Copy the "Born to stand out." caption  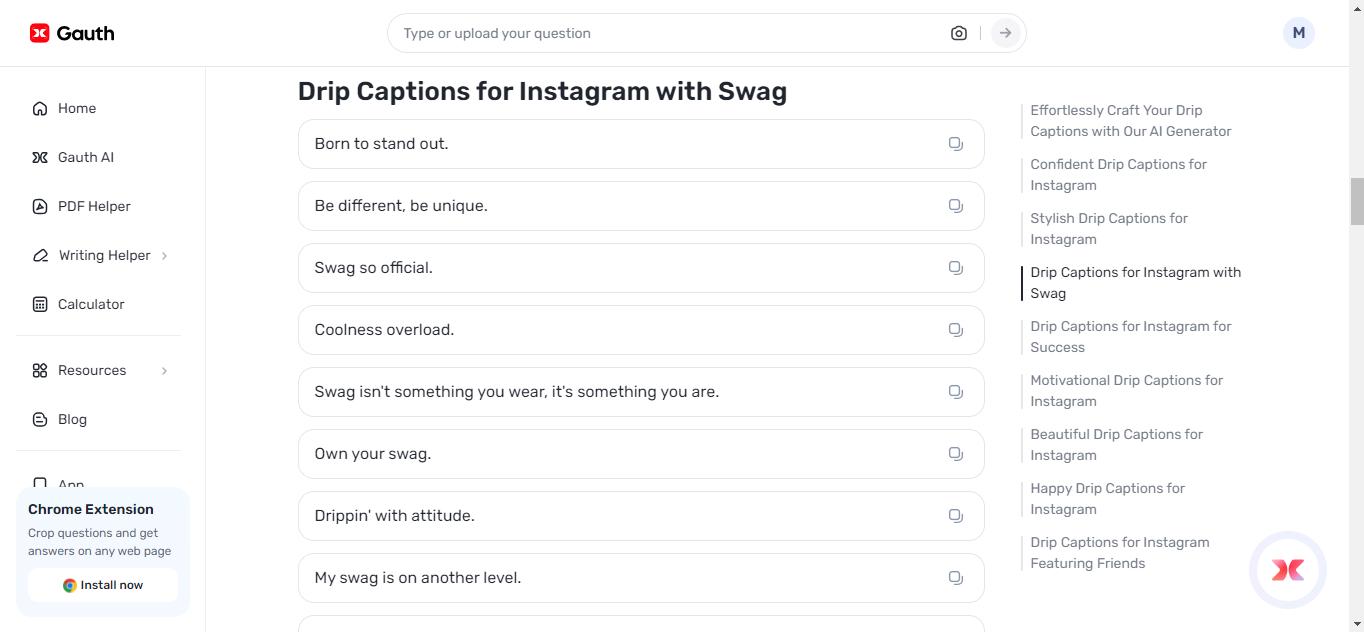point(955,143)
